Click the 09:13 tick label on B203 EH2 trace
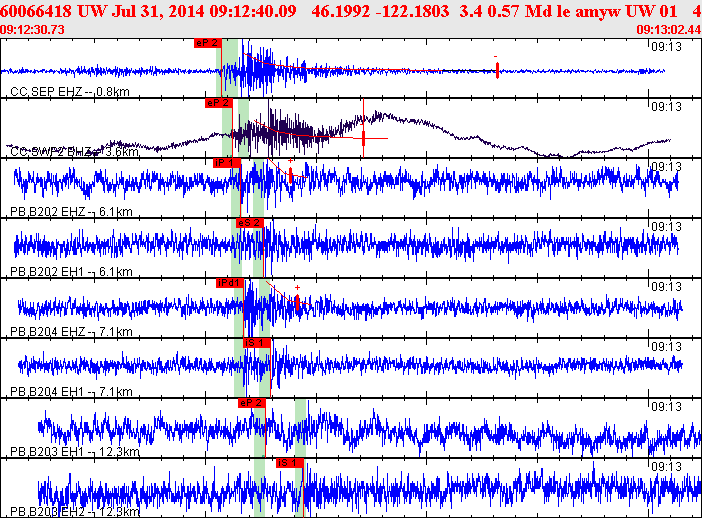This screenshot has height=518, width=702. pos(666,467)
